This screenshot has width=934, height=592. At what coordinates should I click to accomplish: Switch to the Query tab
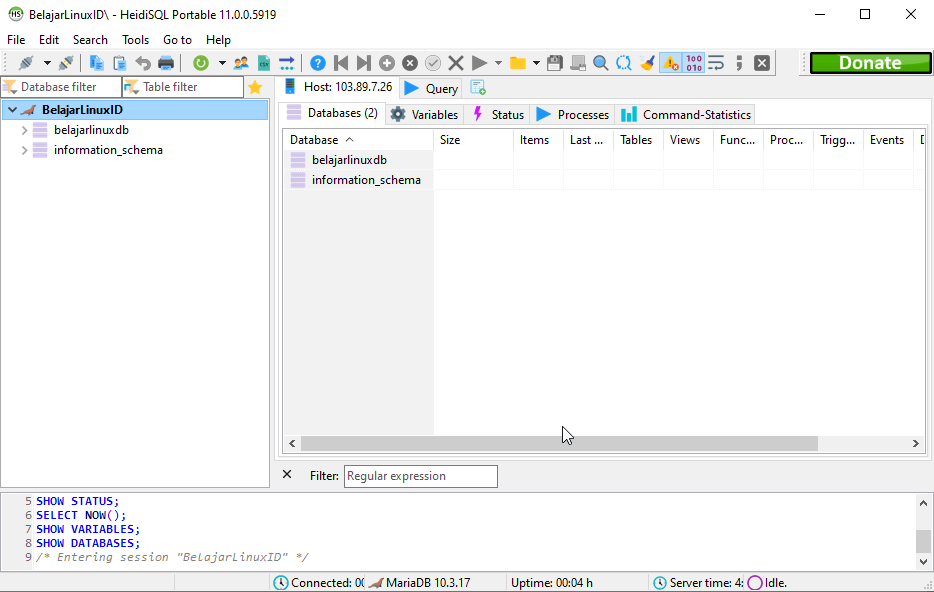tap(431, 89)
